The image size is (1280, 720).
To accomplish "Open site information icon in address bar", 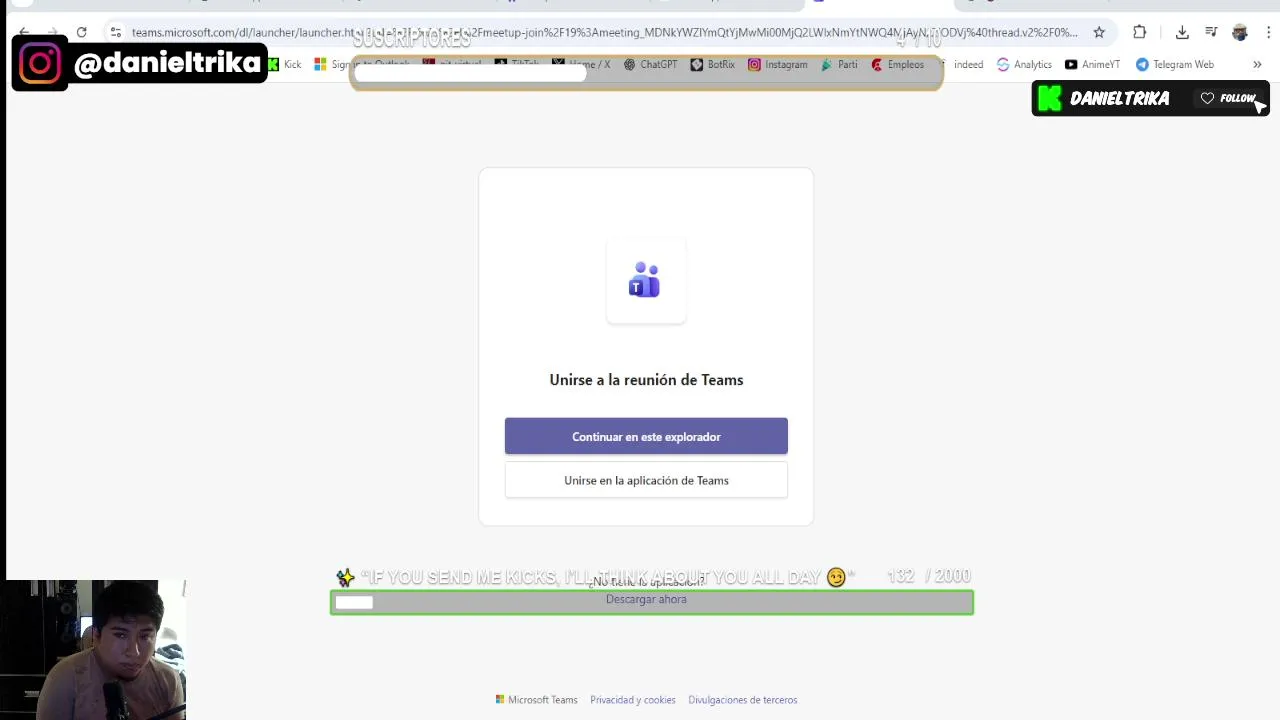I will (x=116, y=32).
